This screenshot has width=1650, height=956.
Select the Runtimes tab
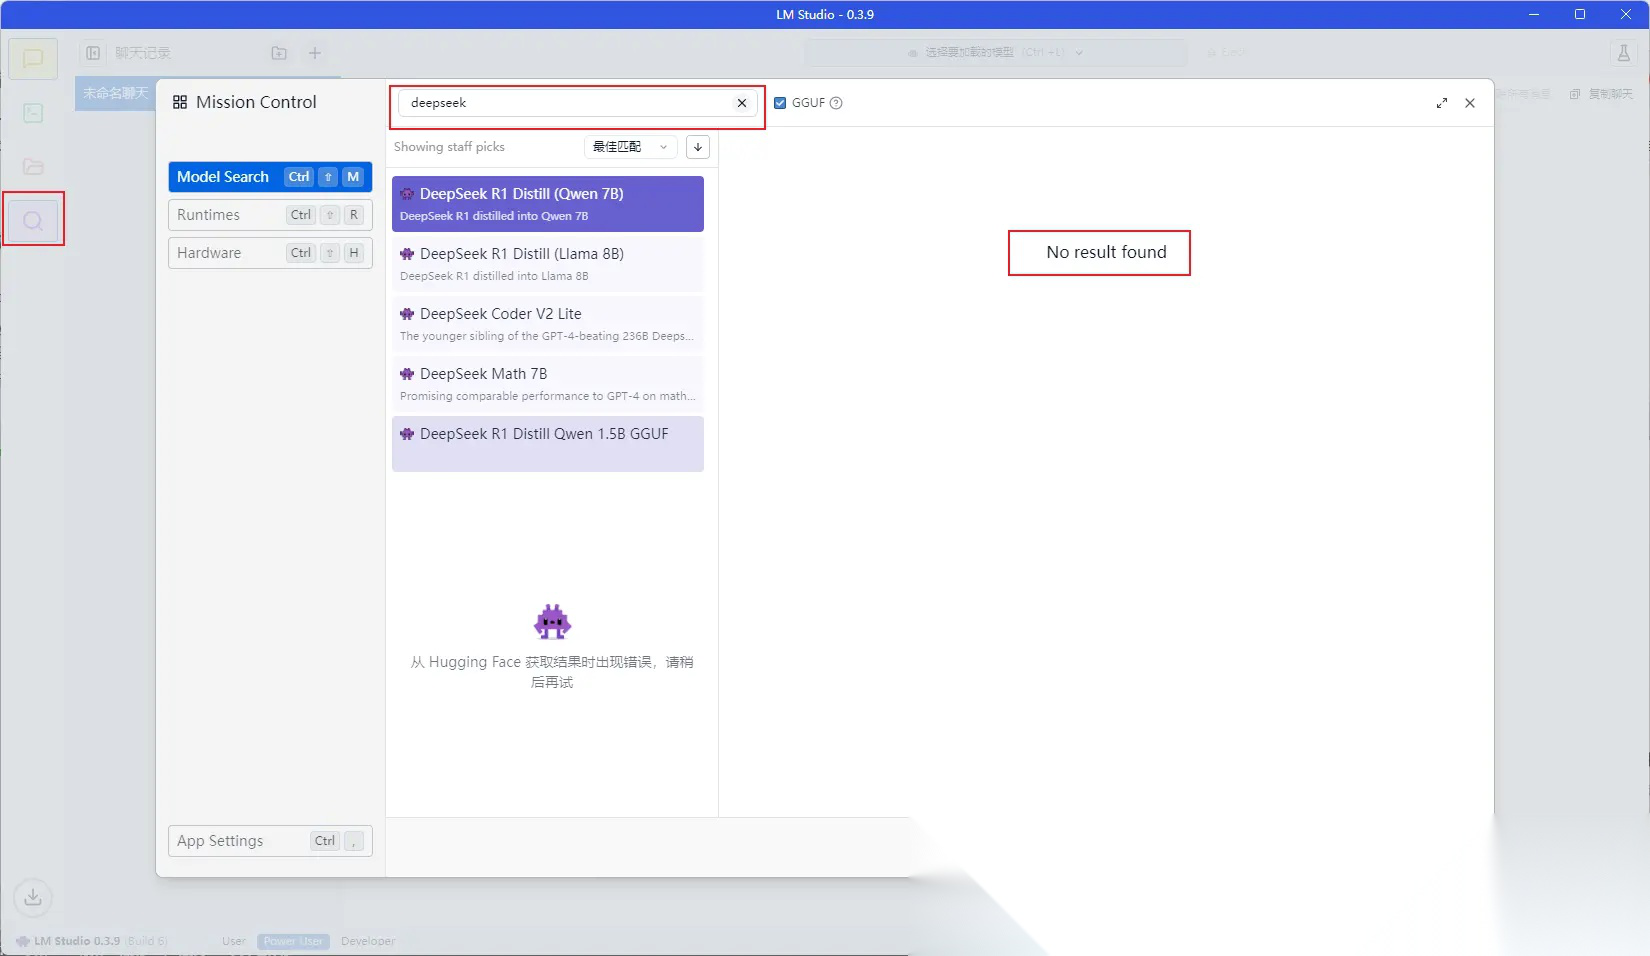270,215
